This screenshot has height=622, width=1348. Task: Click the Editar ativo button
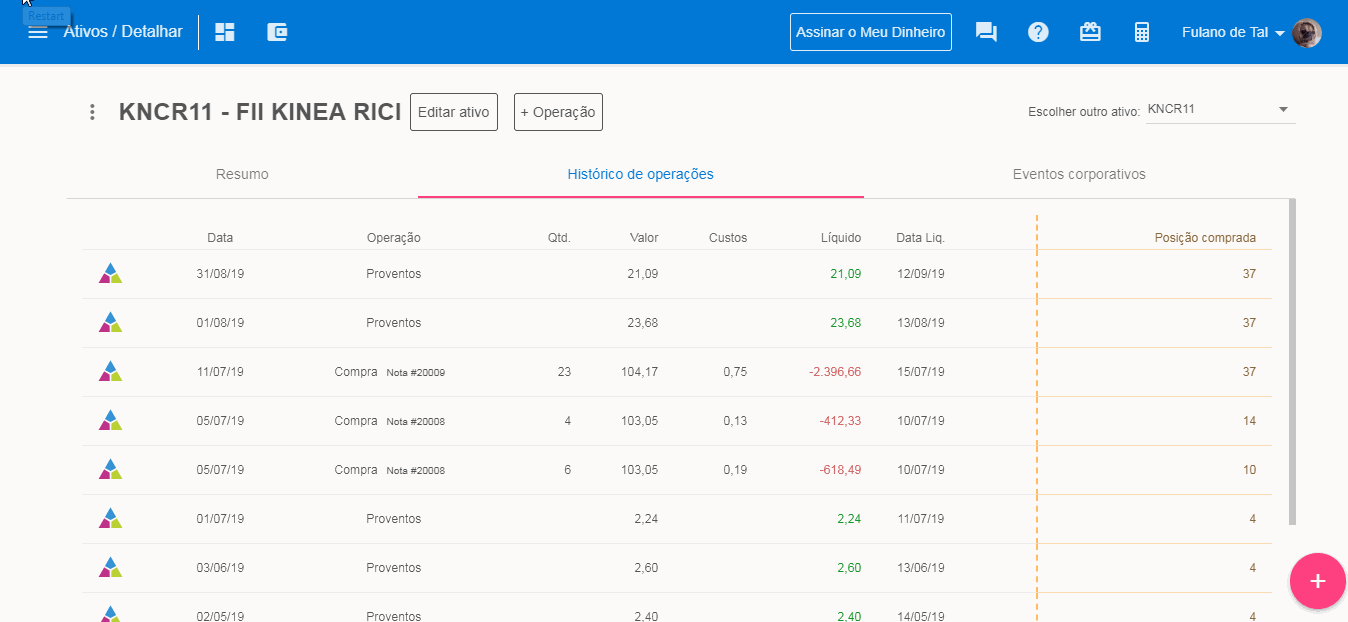[x=454, y=112]
